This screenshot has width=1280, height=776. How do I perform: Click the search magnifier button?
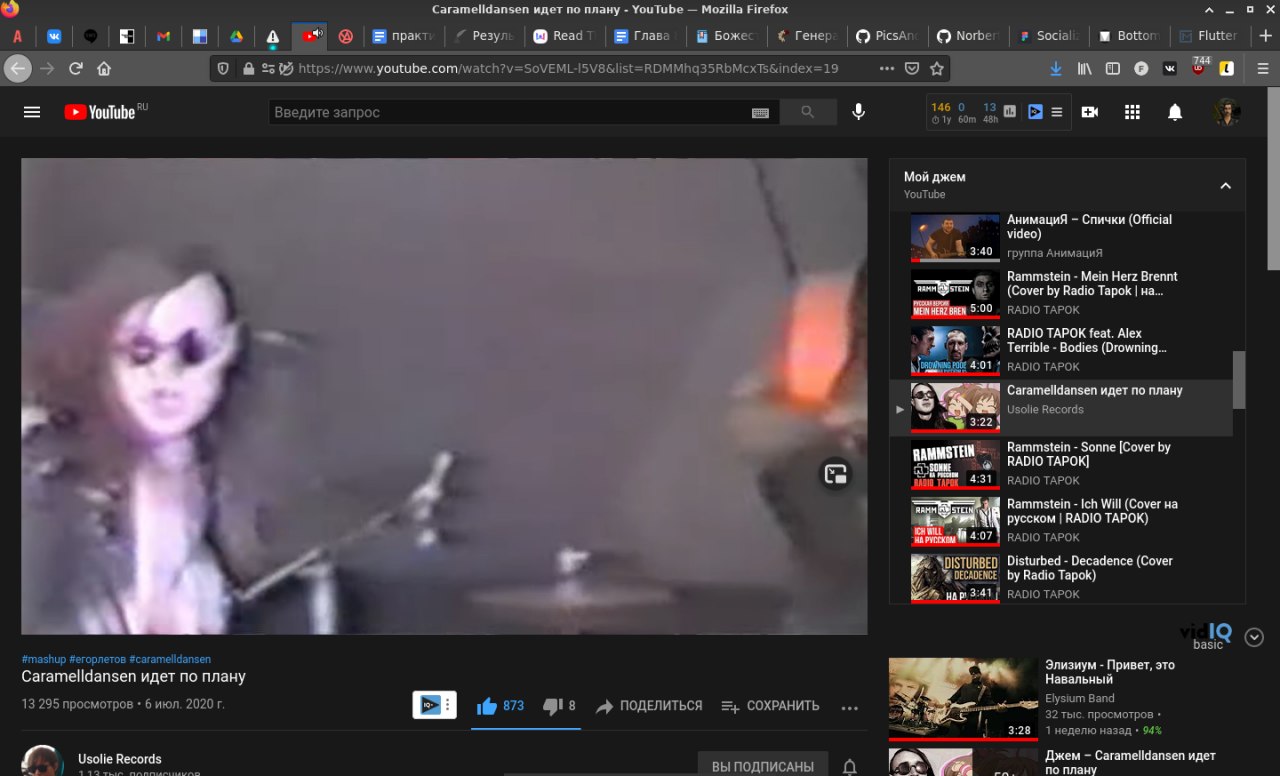point(808,112)
